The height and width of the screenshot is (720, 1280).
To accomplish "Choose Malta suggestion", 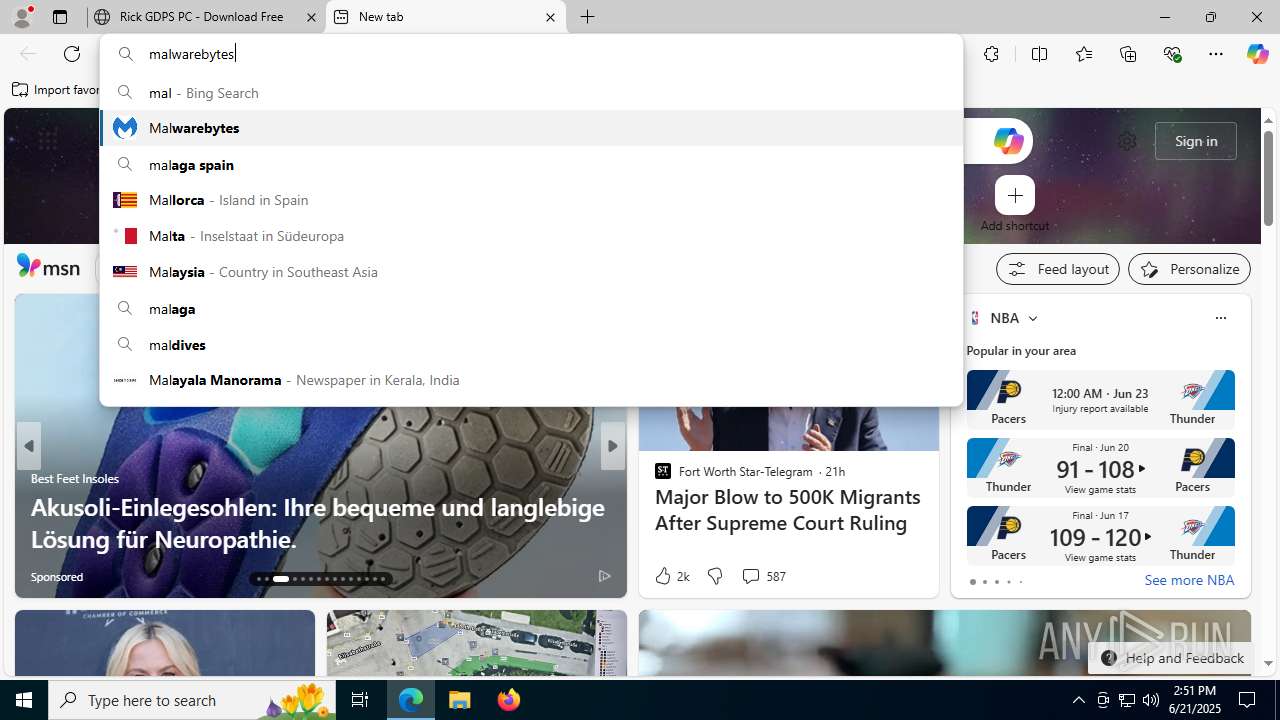I will pos(531,236).
